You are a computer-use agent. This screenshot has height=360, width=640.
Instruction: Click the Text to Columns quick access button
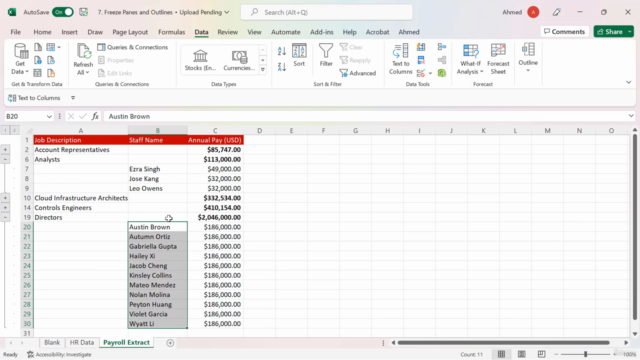pos(34,98)
